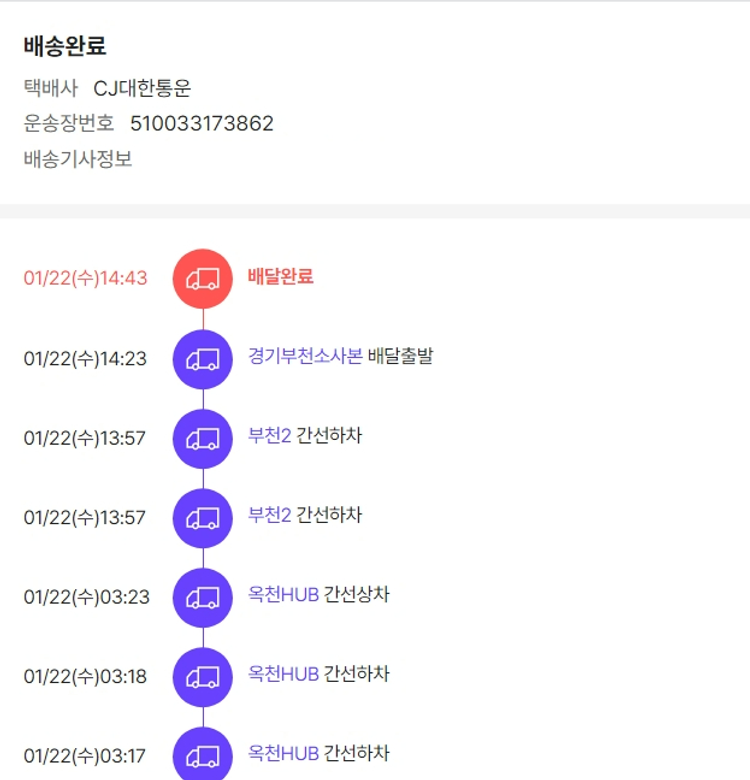Click the red 배달완료 status text
The height and width of the screenshot is (780, 750).
pyautogui.click(x=280, y=276)
